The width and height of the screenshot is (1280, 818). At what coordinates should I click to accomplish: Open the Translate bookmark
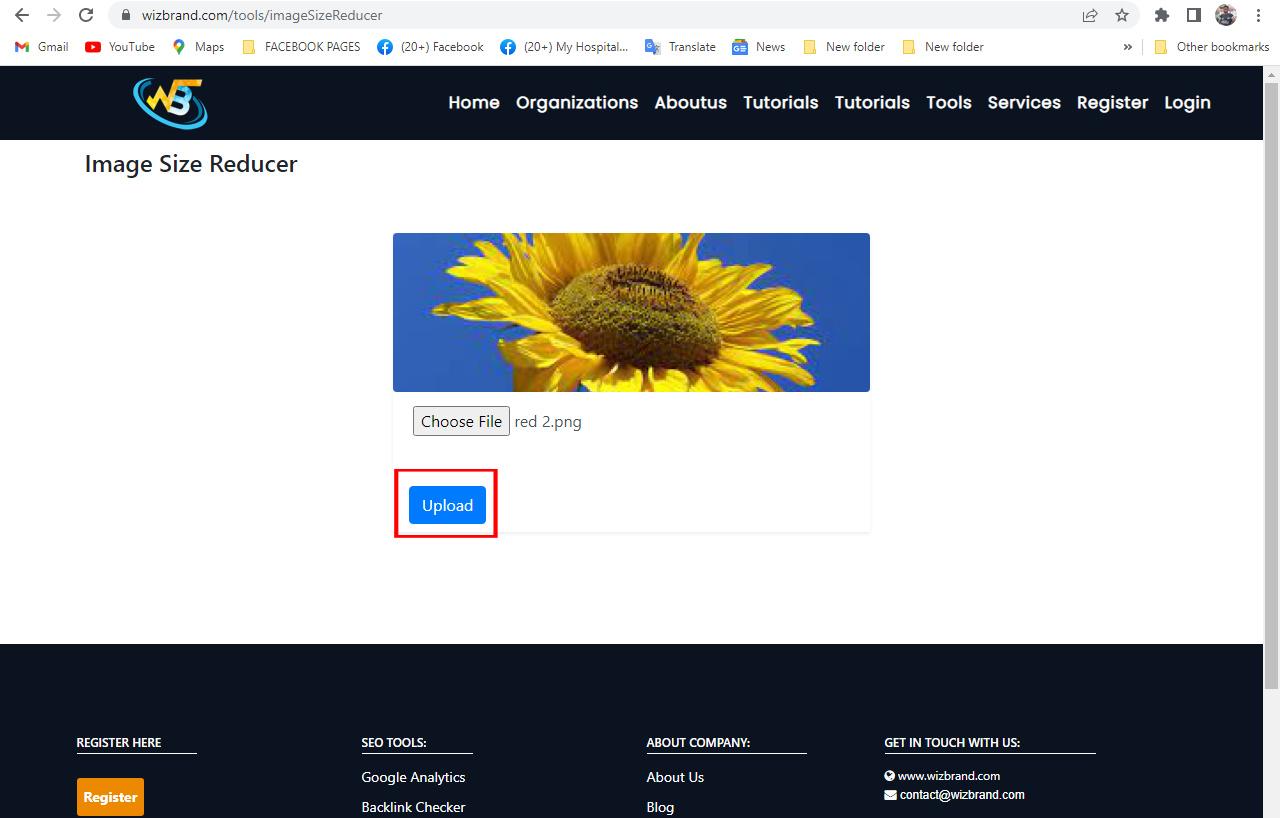point(680,46)
